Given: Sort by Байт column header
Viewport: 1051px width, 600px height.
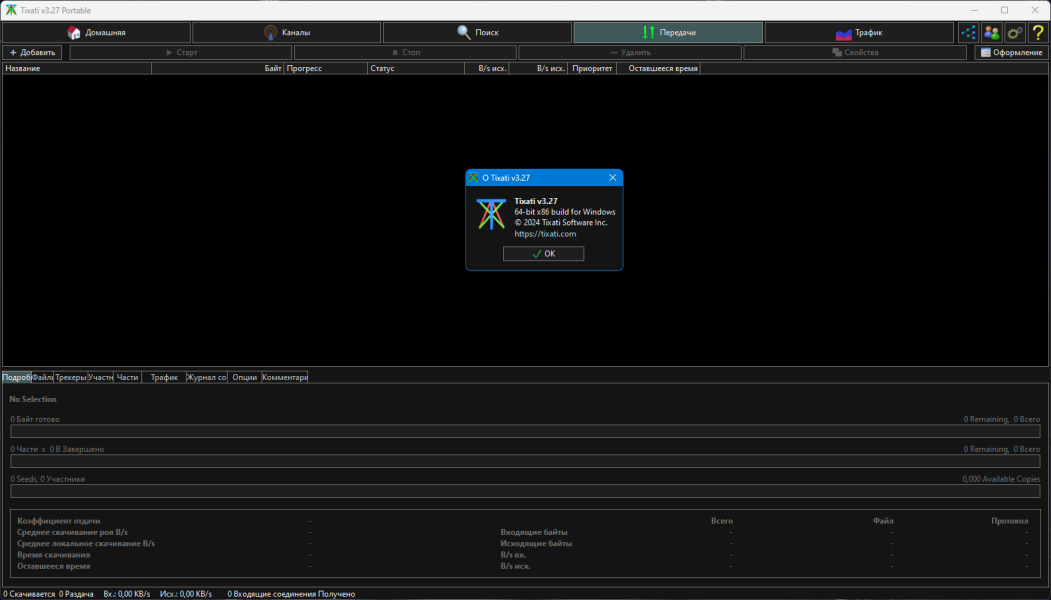Looking at the screenshot, I should pyautogui.click(x=218, y=68).
